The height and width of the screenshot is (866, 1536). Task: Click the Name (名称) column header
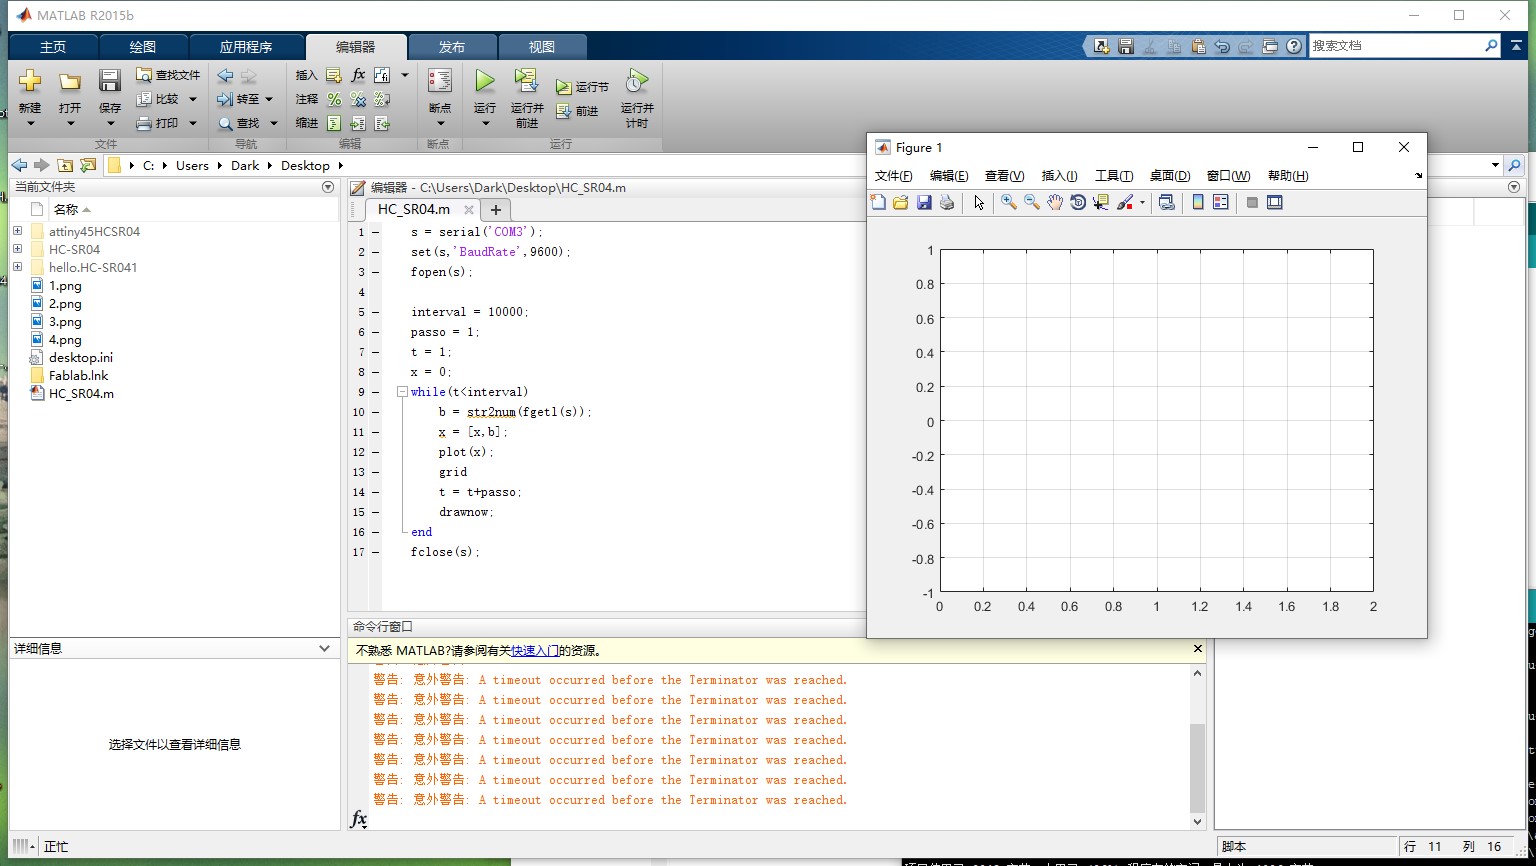pyautogui.click(x=66, y=209)
